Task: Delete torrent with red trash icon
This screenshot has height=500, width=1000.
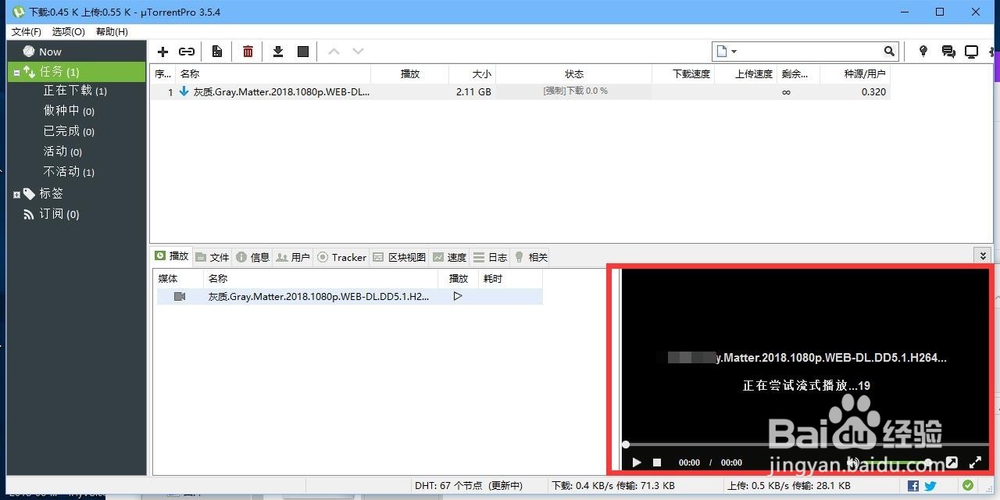Action: (248, 52)
